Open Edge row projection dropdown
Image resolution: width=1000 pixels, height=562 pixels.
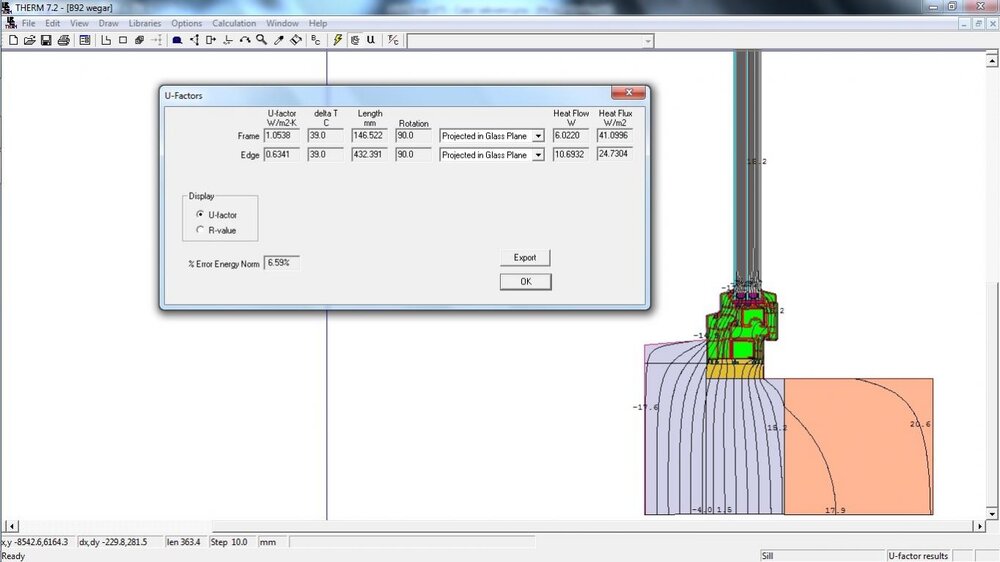538,156
